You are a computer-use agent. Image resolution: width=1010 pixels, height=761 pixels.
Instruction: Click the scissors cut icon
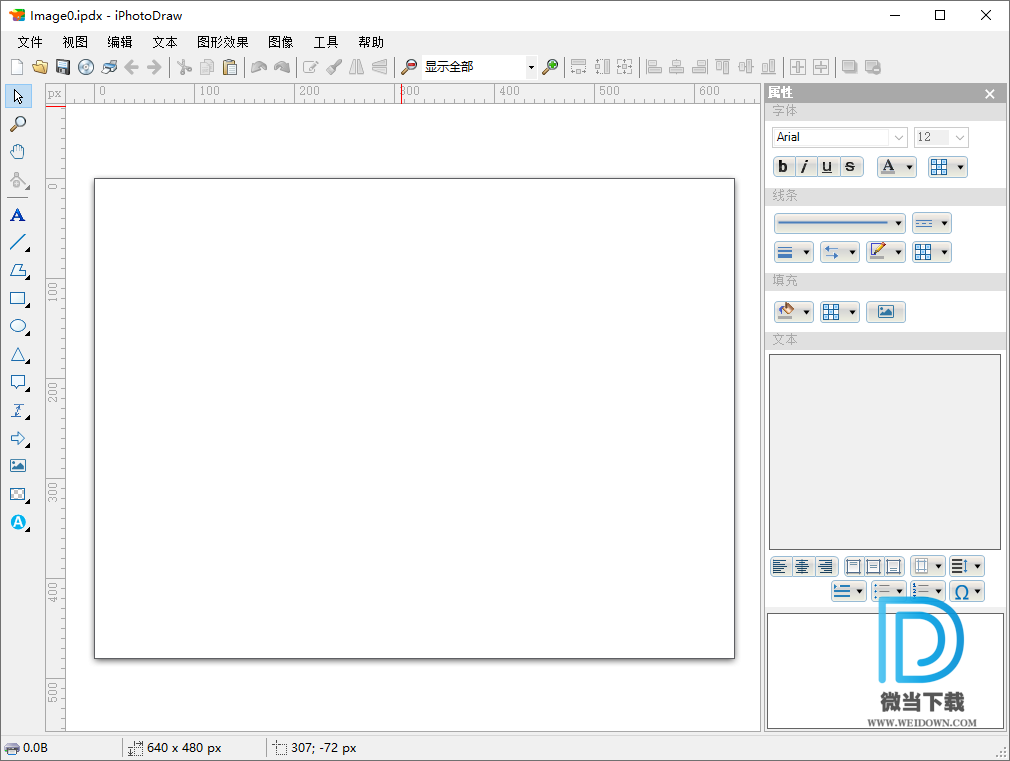[x=184, y=67]
